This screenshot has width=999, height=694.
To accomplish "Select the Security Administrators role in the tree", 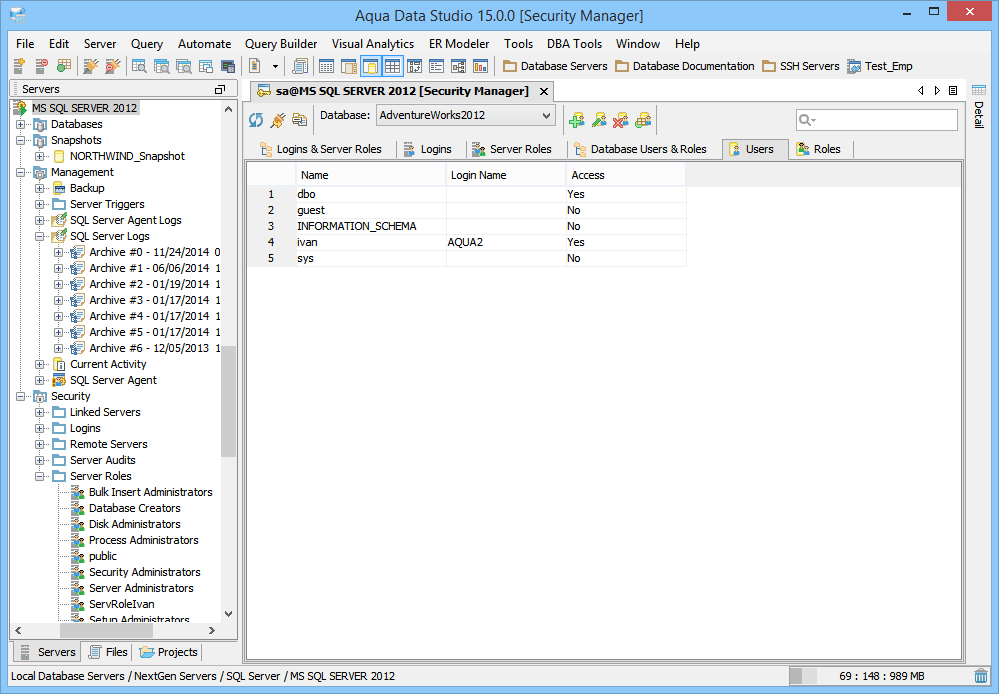I will [x=145, y=572].
